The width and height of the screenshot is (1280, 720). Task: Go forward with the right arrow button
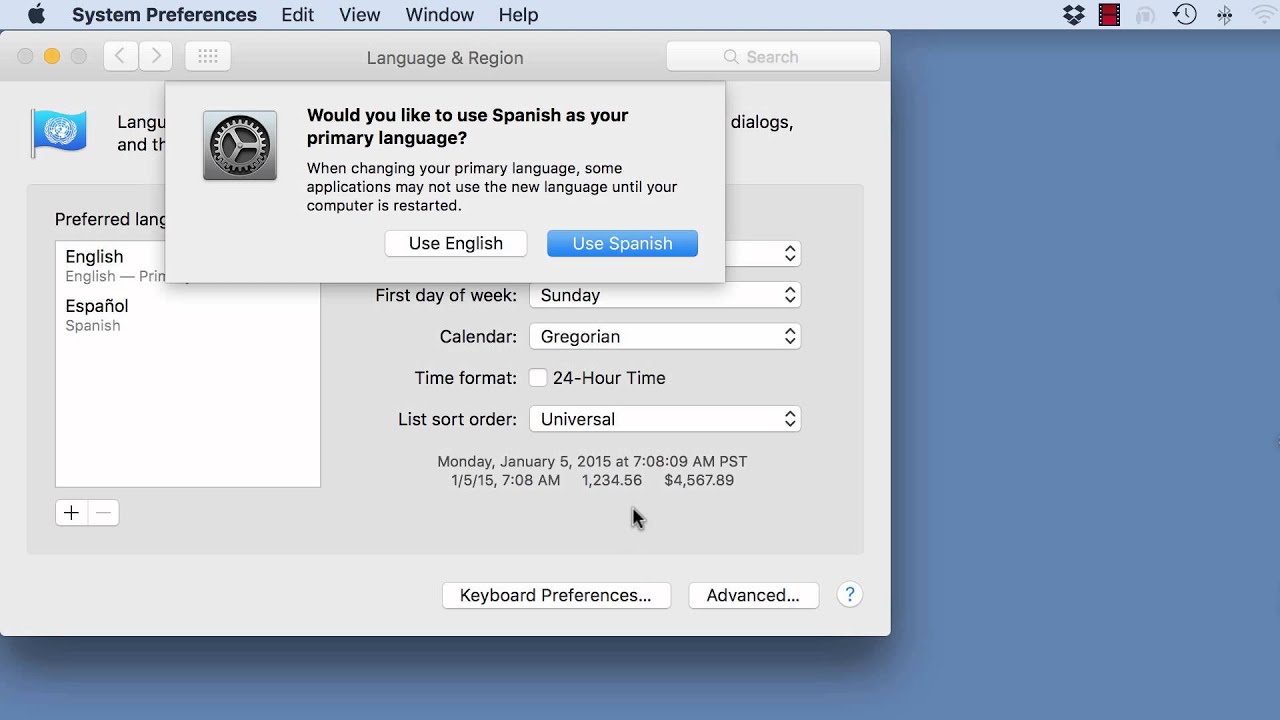[155, 57]
